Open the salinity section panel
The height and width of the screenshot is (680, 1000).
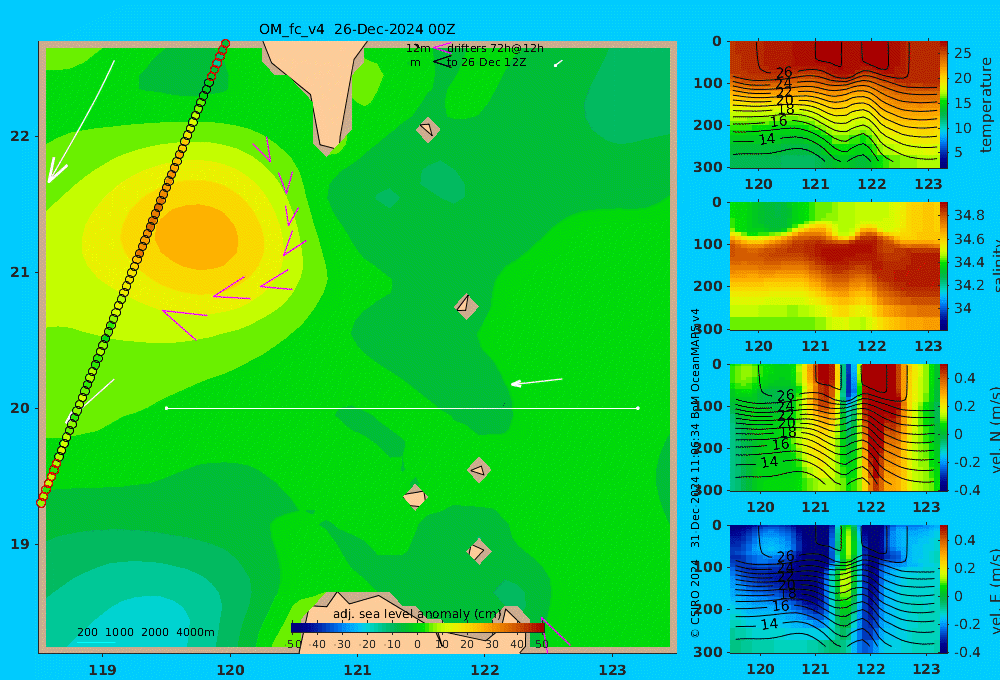coord(835,266)
